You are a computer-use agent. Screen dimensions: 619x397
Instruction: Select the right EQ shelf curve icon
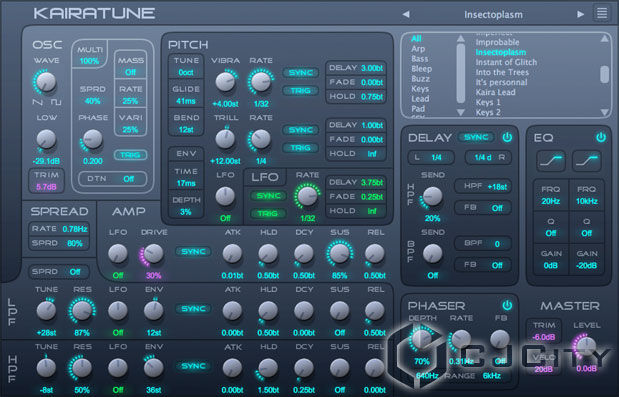pyautogui.click(x=587, y=160)
